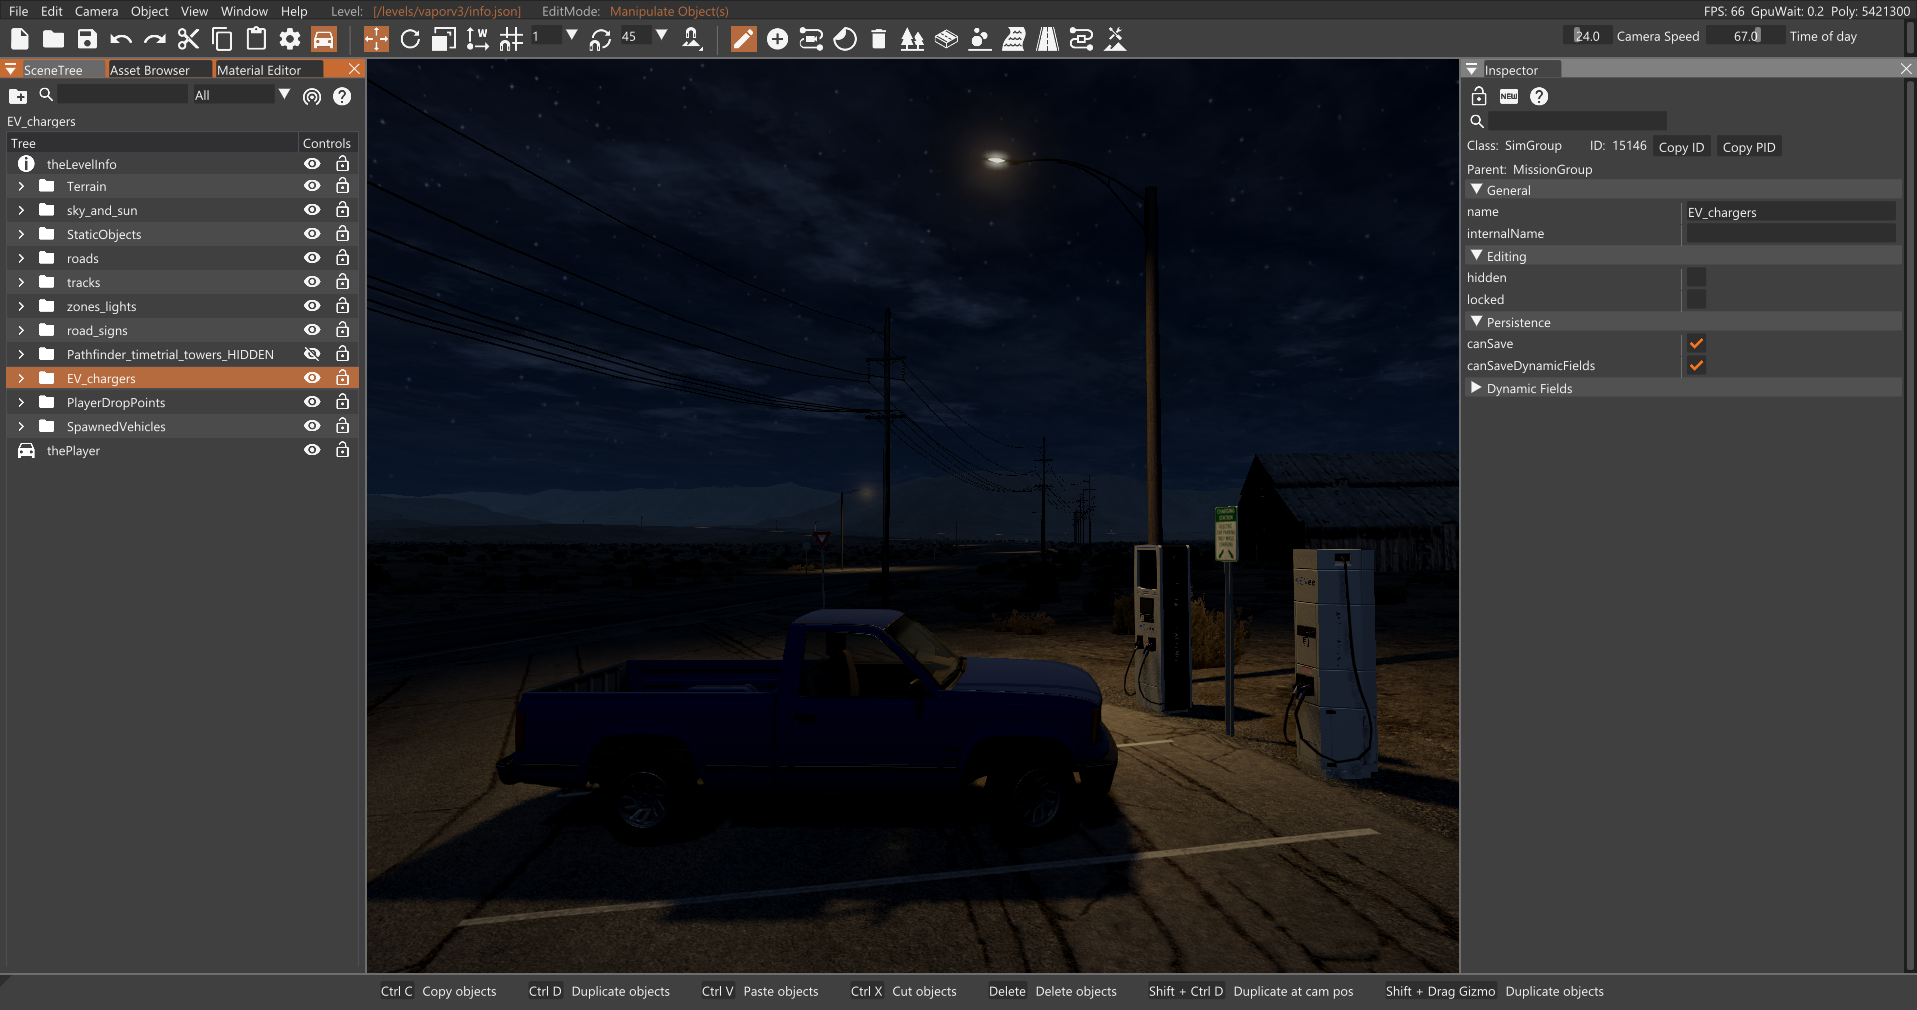The height and width of the screenshot is (1010, 1917).
Task: Click the Copy ID button
Action: (x=1681, y=147)
